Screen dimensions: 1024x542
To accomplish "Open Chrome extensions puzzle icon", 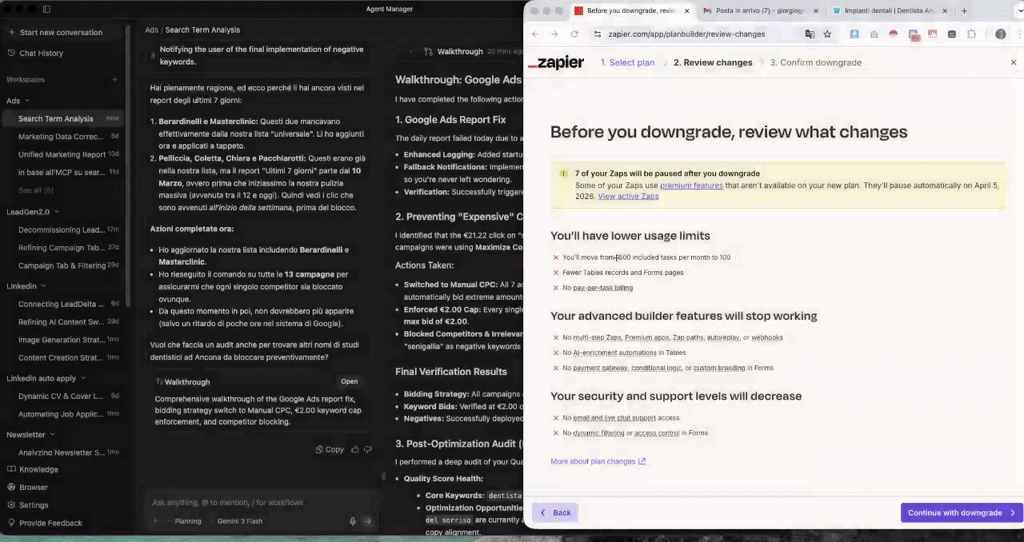I will point(971,34).
